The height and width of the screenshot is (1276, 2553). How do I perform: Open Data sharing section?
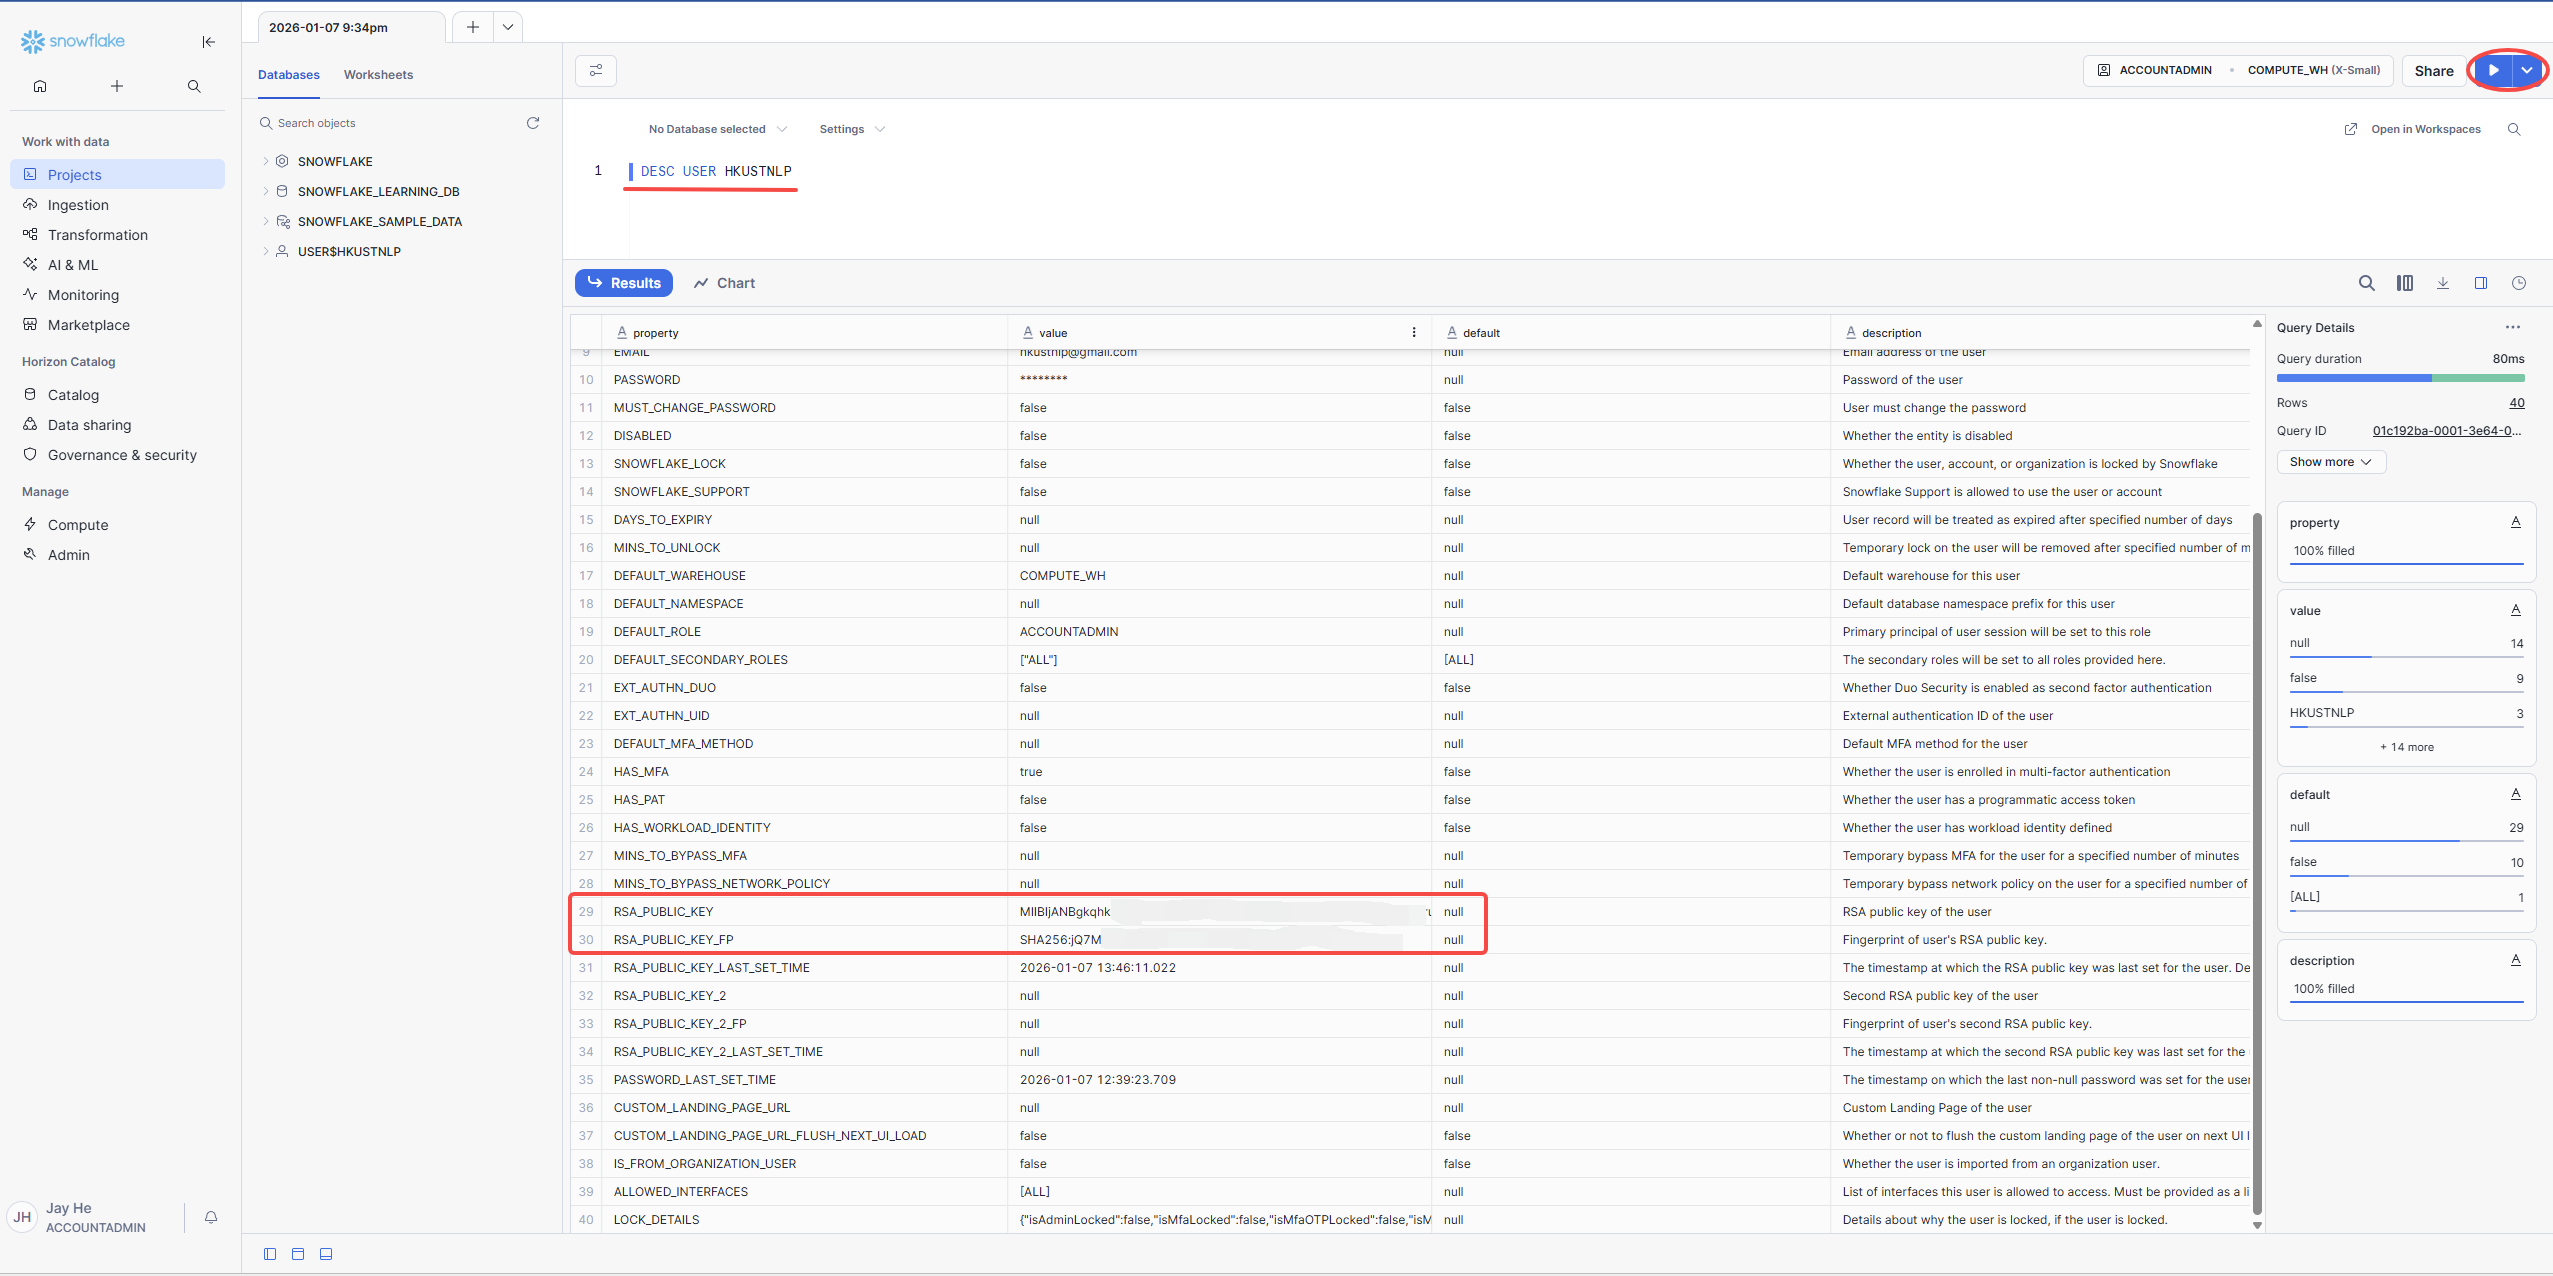(117, 424)
